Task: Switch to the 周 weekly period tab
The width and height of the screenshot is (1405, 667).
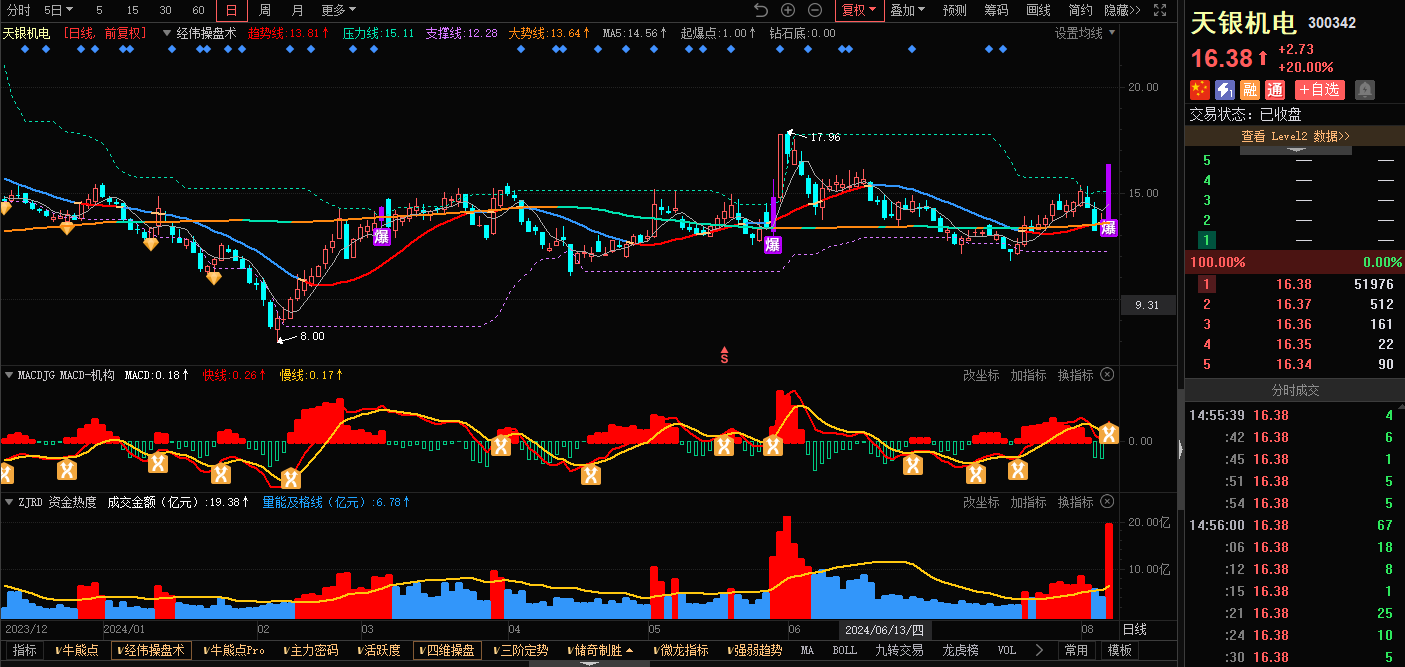Action: pos(265,10)
